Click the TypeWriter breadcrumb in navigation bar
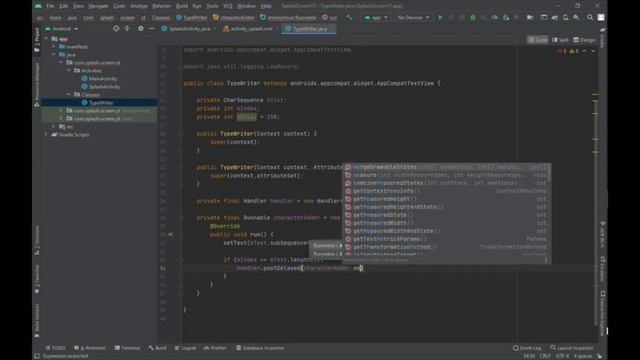 coord(192,18)
